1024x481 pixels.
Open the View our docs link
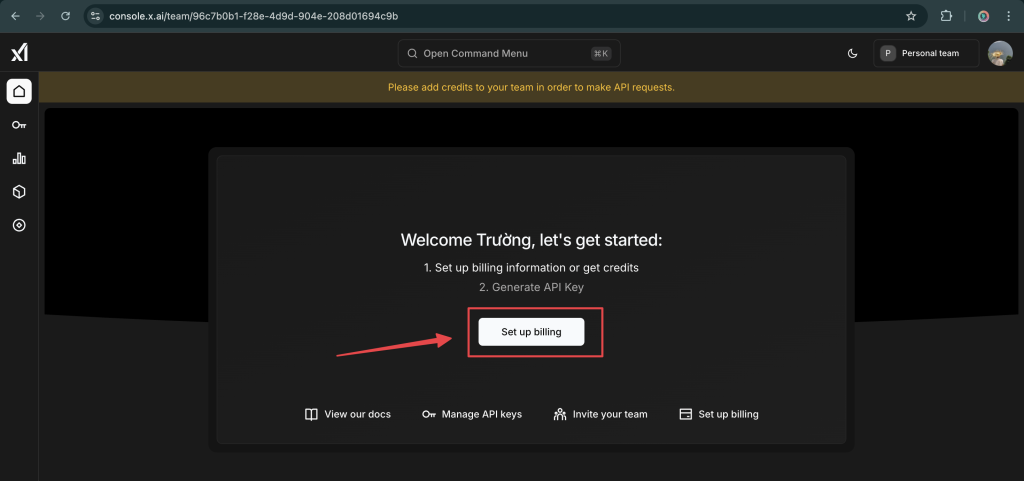point(348,414)
